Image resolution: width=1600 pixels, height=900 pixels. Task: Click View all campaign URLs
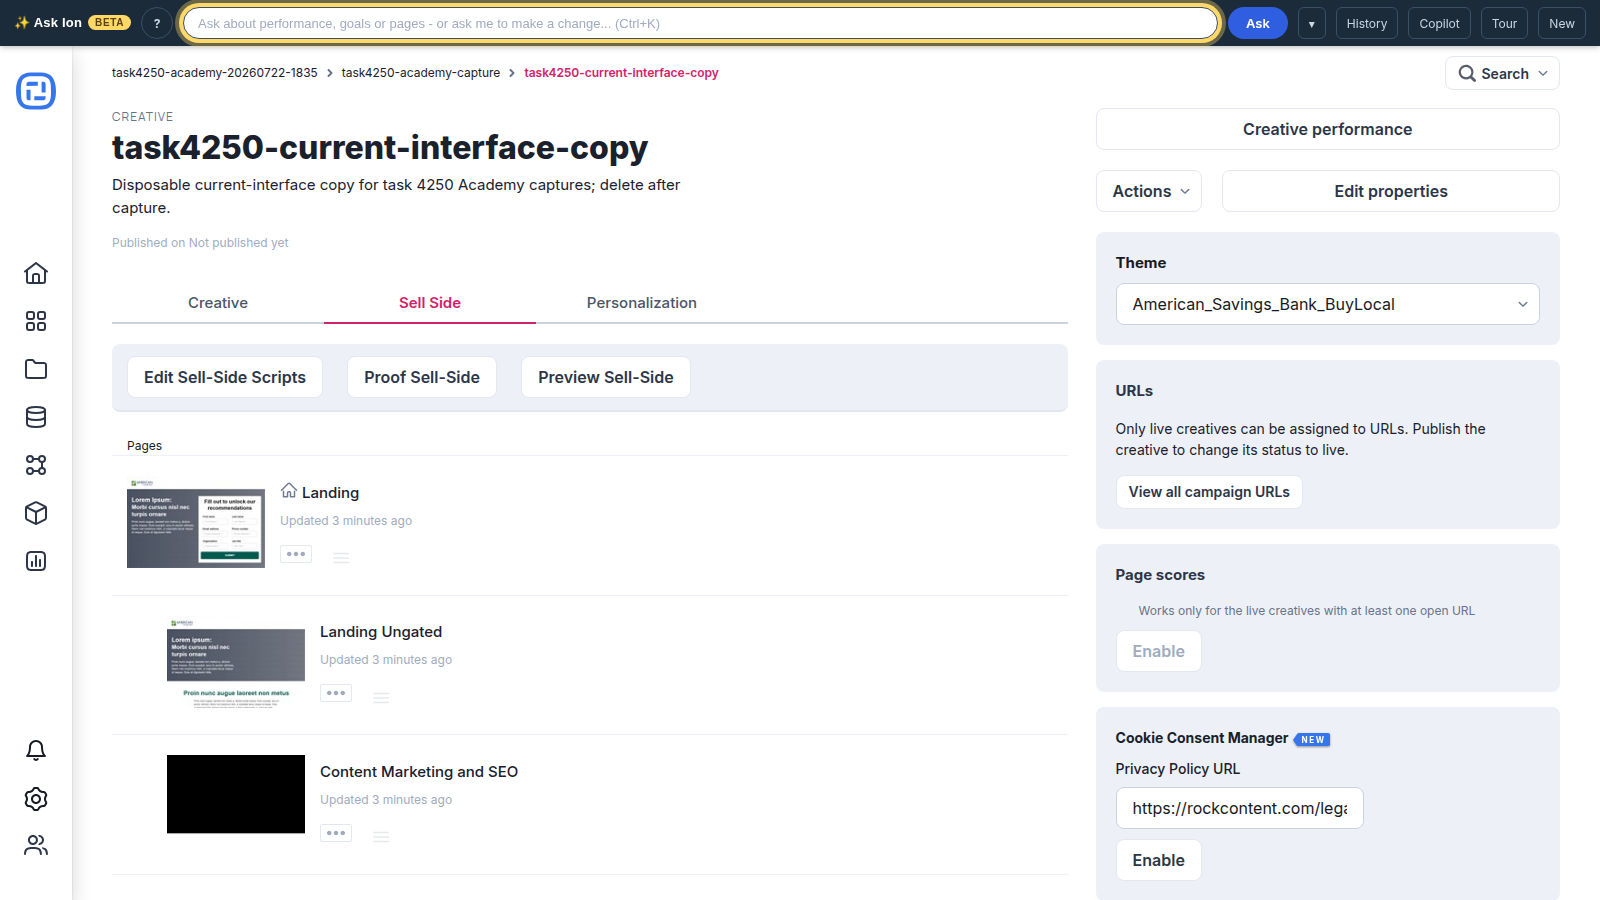(1209, 492)
